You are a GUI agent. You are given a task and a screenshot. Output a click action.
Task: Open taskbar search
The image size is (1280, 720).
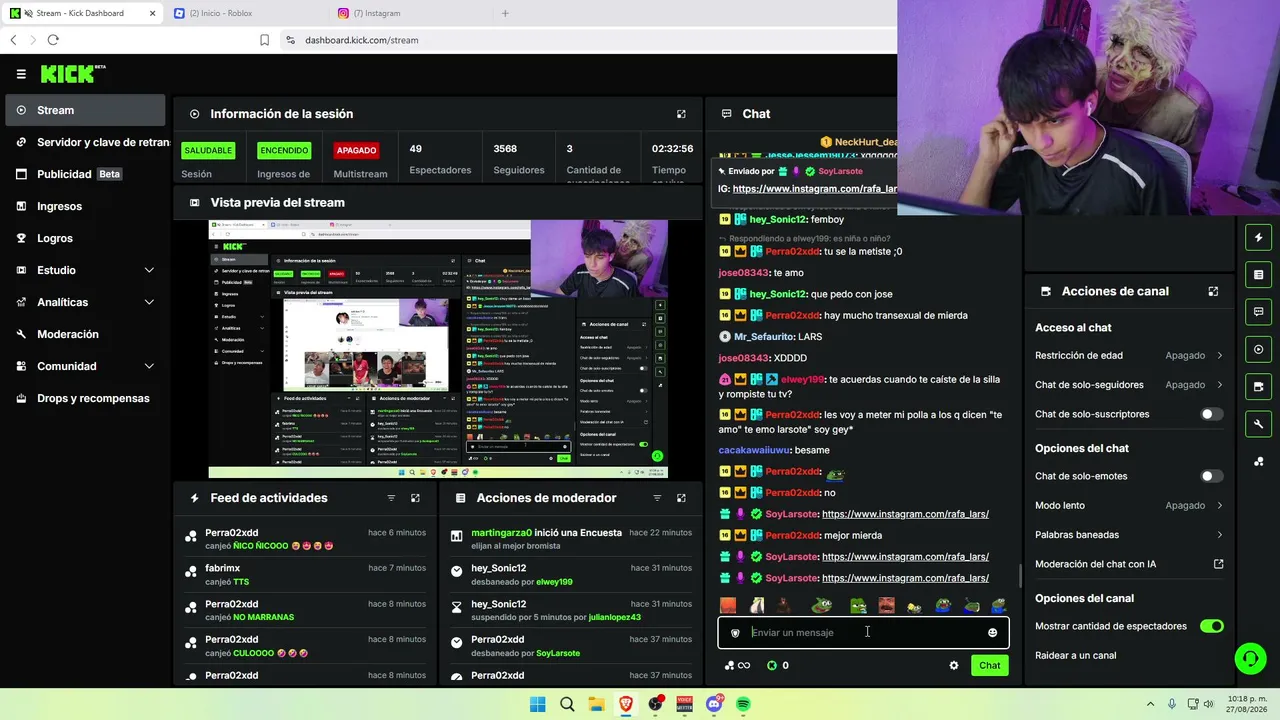pos(567,704)
